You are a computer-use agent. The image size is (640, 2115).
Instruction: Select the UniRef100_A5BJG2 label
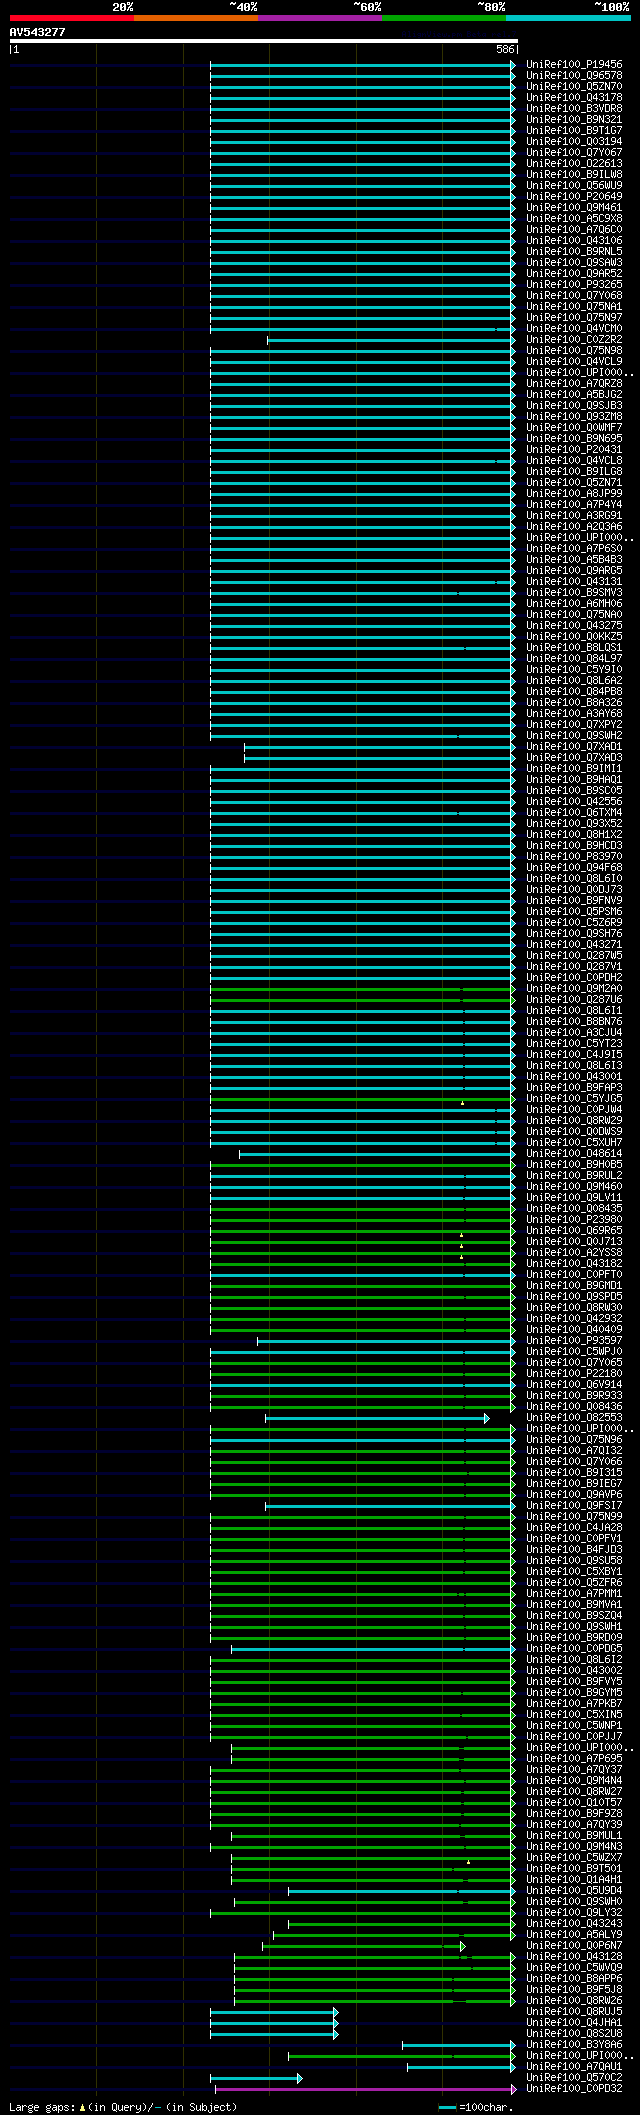574,394
